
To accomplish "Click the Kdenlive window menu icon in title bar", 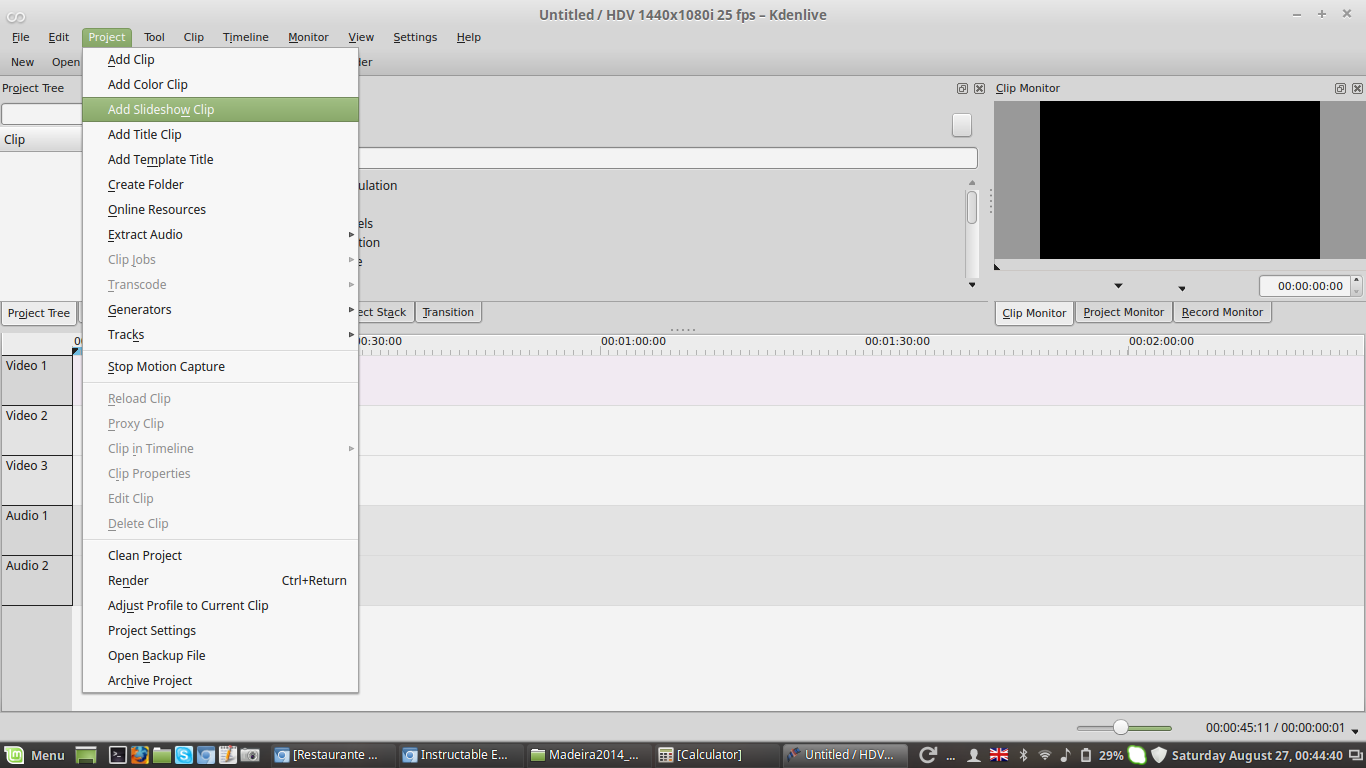I will (15, 15).
